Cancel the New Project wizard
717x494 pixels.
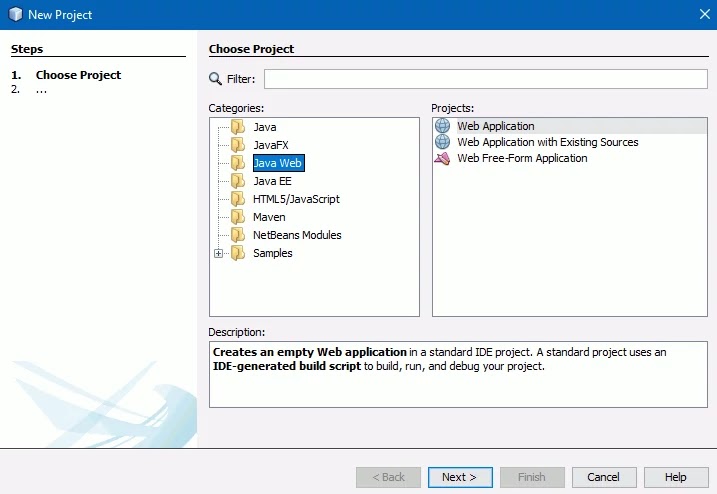pyautogui.click(x=604, y=477)
